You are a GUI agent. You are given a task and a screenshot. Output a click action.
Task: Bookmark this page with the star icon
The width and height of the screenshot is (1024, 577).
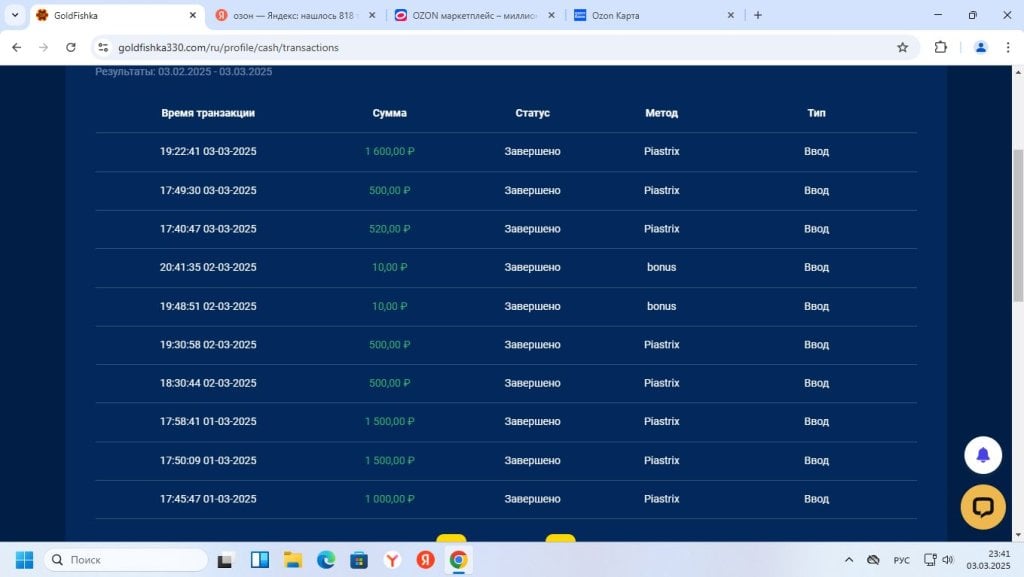tap(903, 47)
